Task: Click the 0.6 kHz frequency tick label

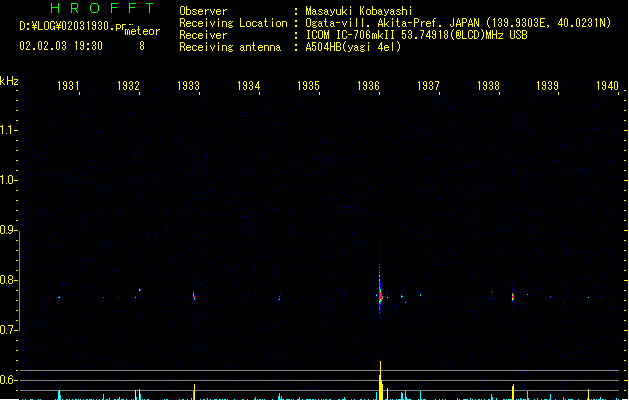Action: 8,380
